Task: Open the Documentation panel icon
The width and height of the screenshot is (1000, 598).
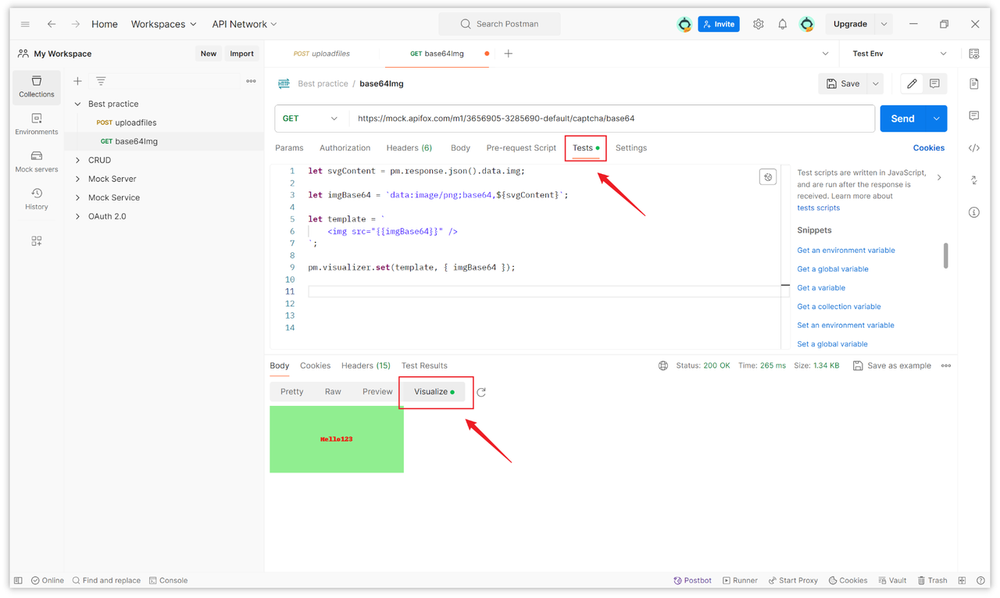Action: click(974, 83)
